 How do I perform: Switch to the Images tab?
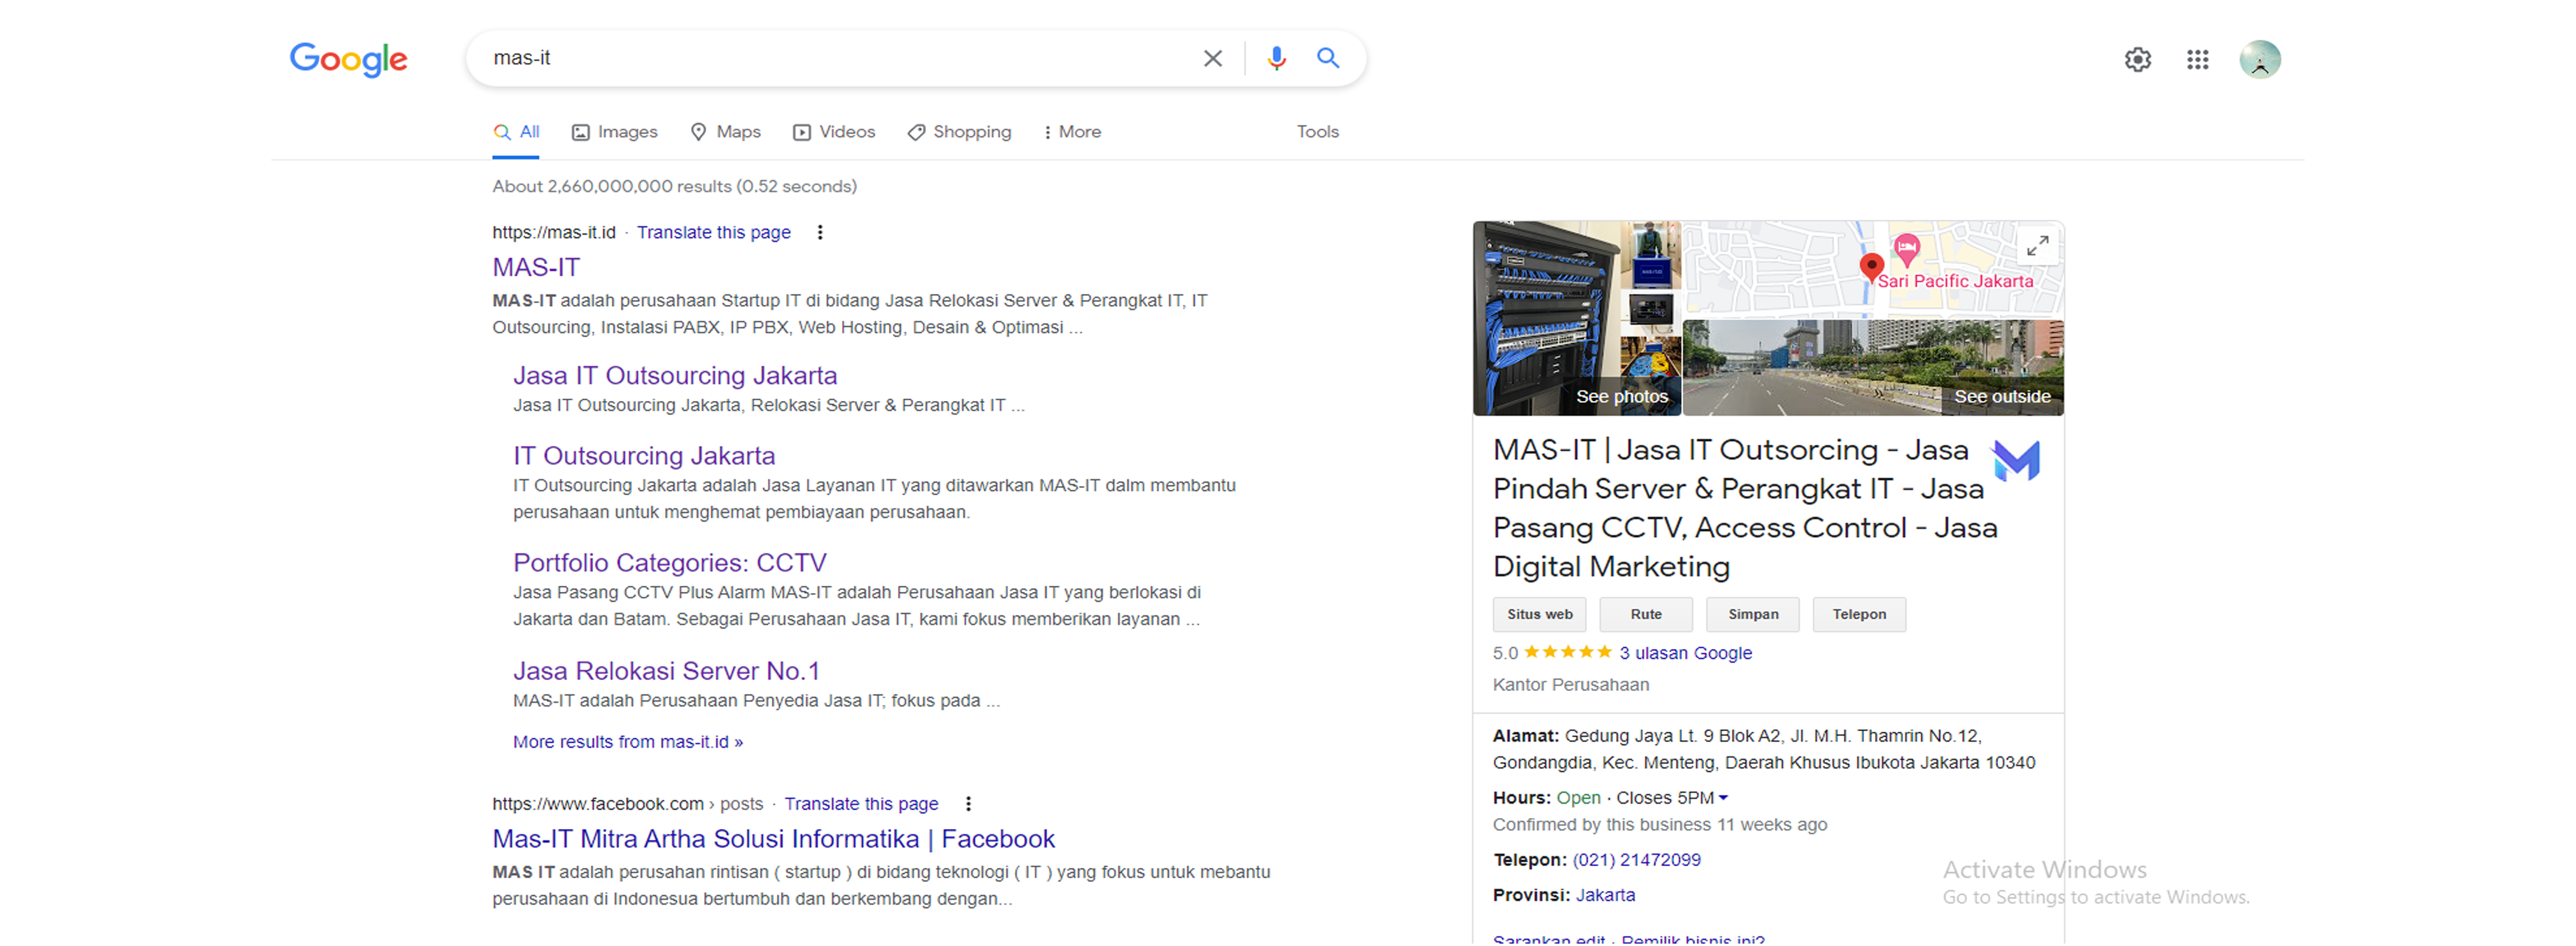(x=615, y=132)
